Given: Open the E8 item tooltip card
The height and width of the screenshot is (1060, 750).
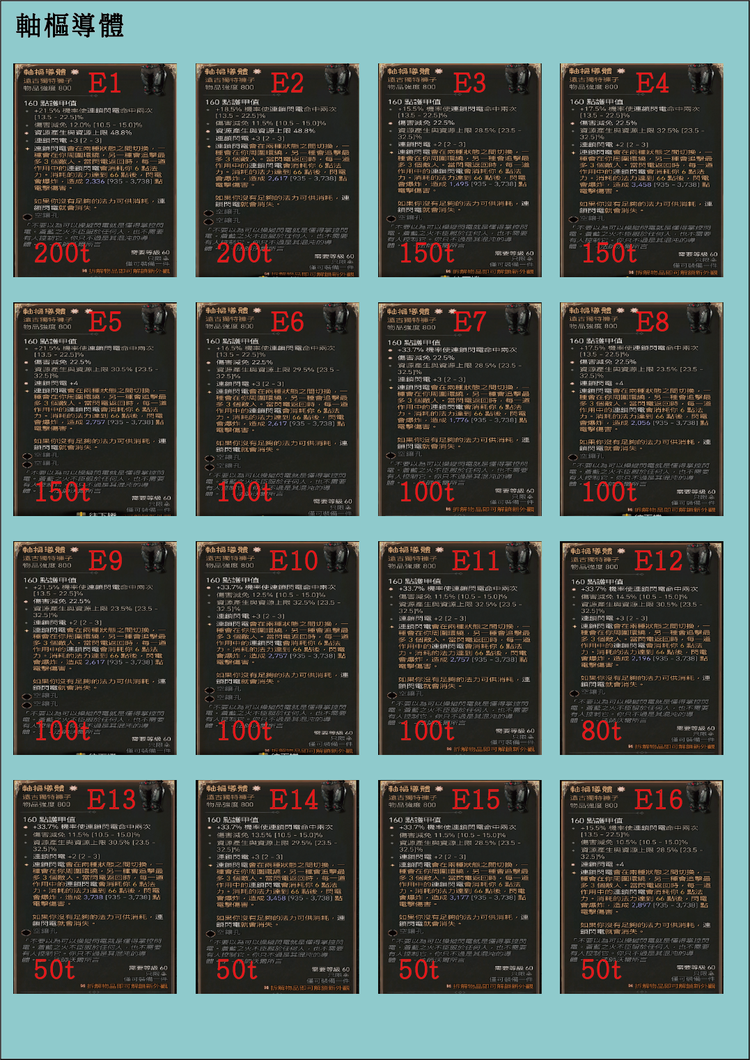Looking at the screenshot, I should (642, 410).
